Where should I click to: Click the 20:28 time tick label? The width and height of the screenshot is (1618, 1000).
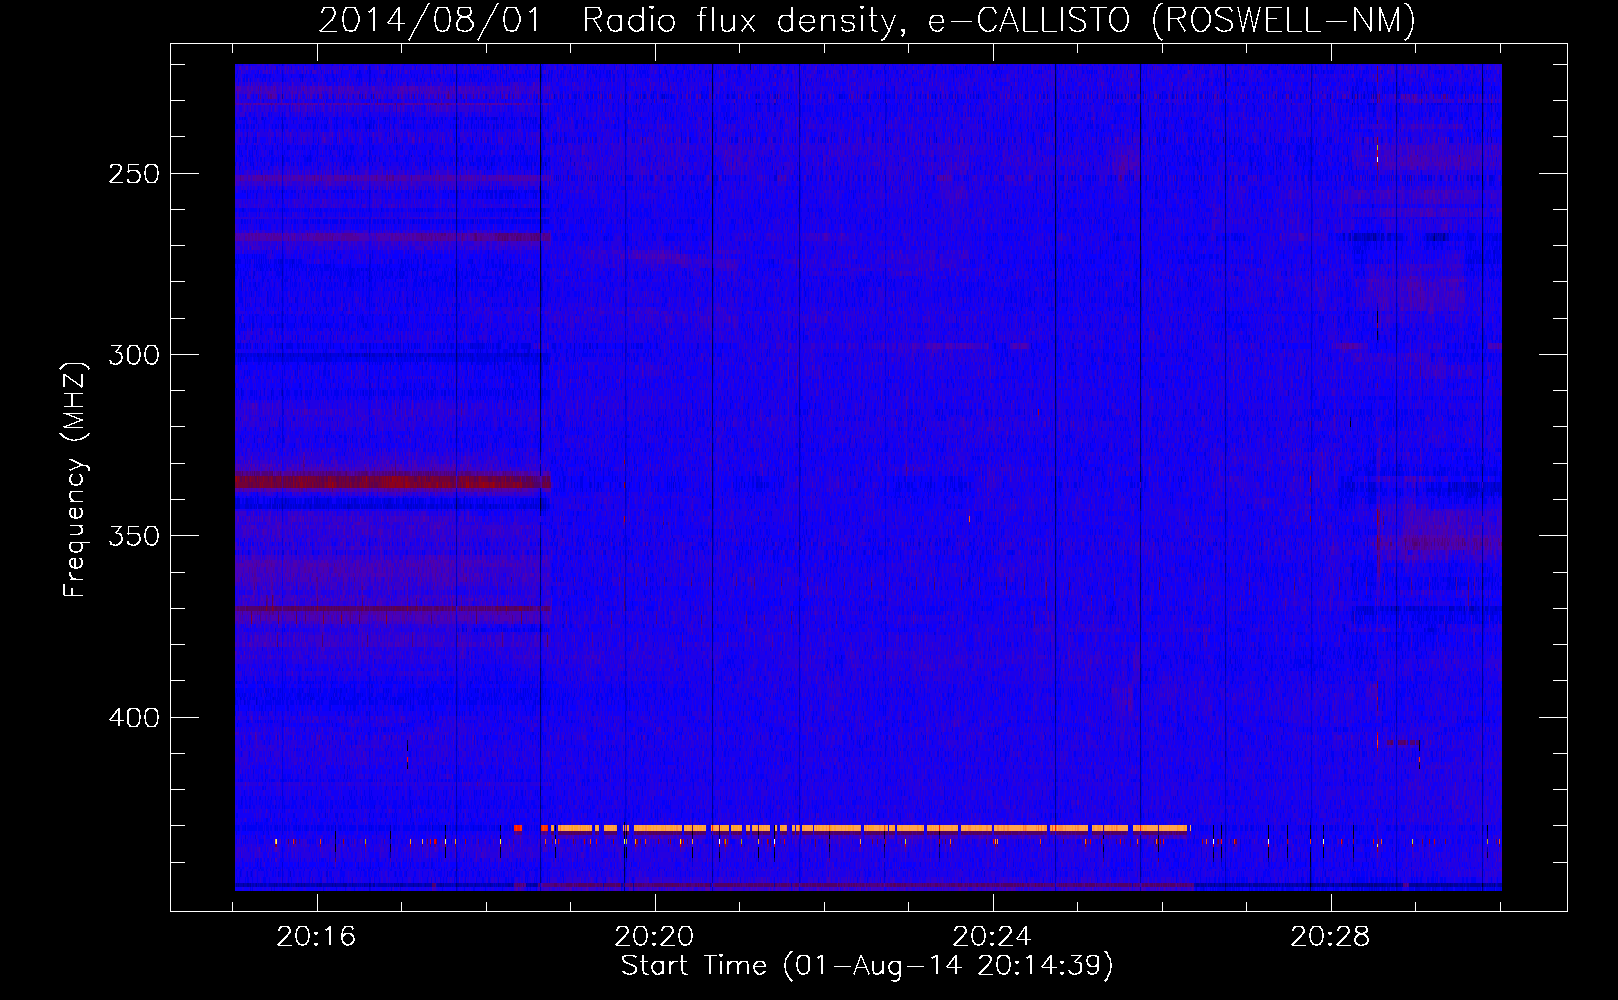pos(1330,937)
